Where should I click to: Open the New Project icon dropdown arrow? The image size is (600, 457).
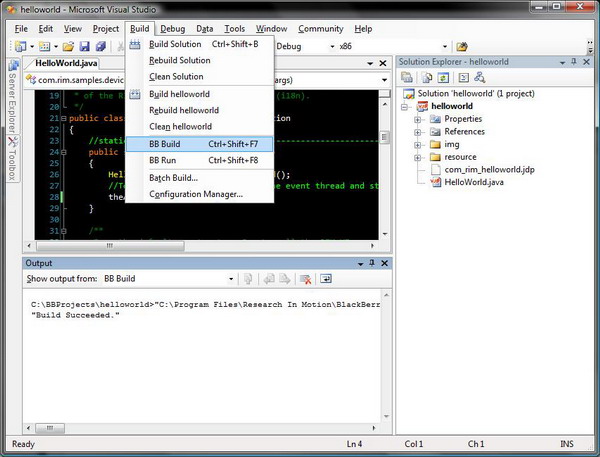pos(32,47)
